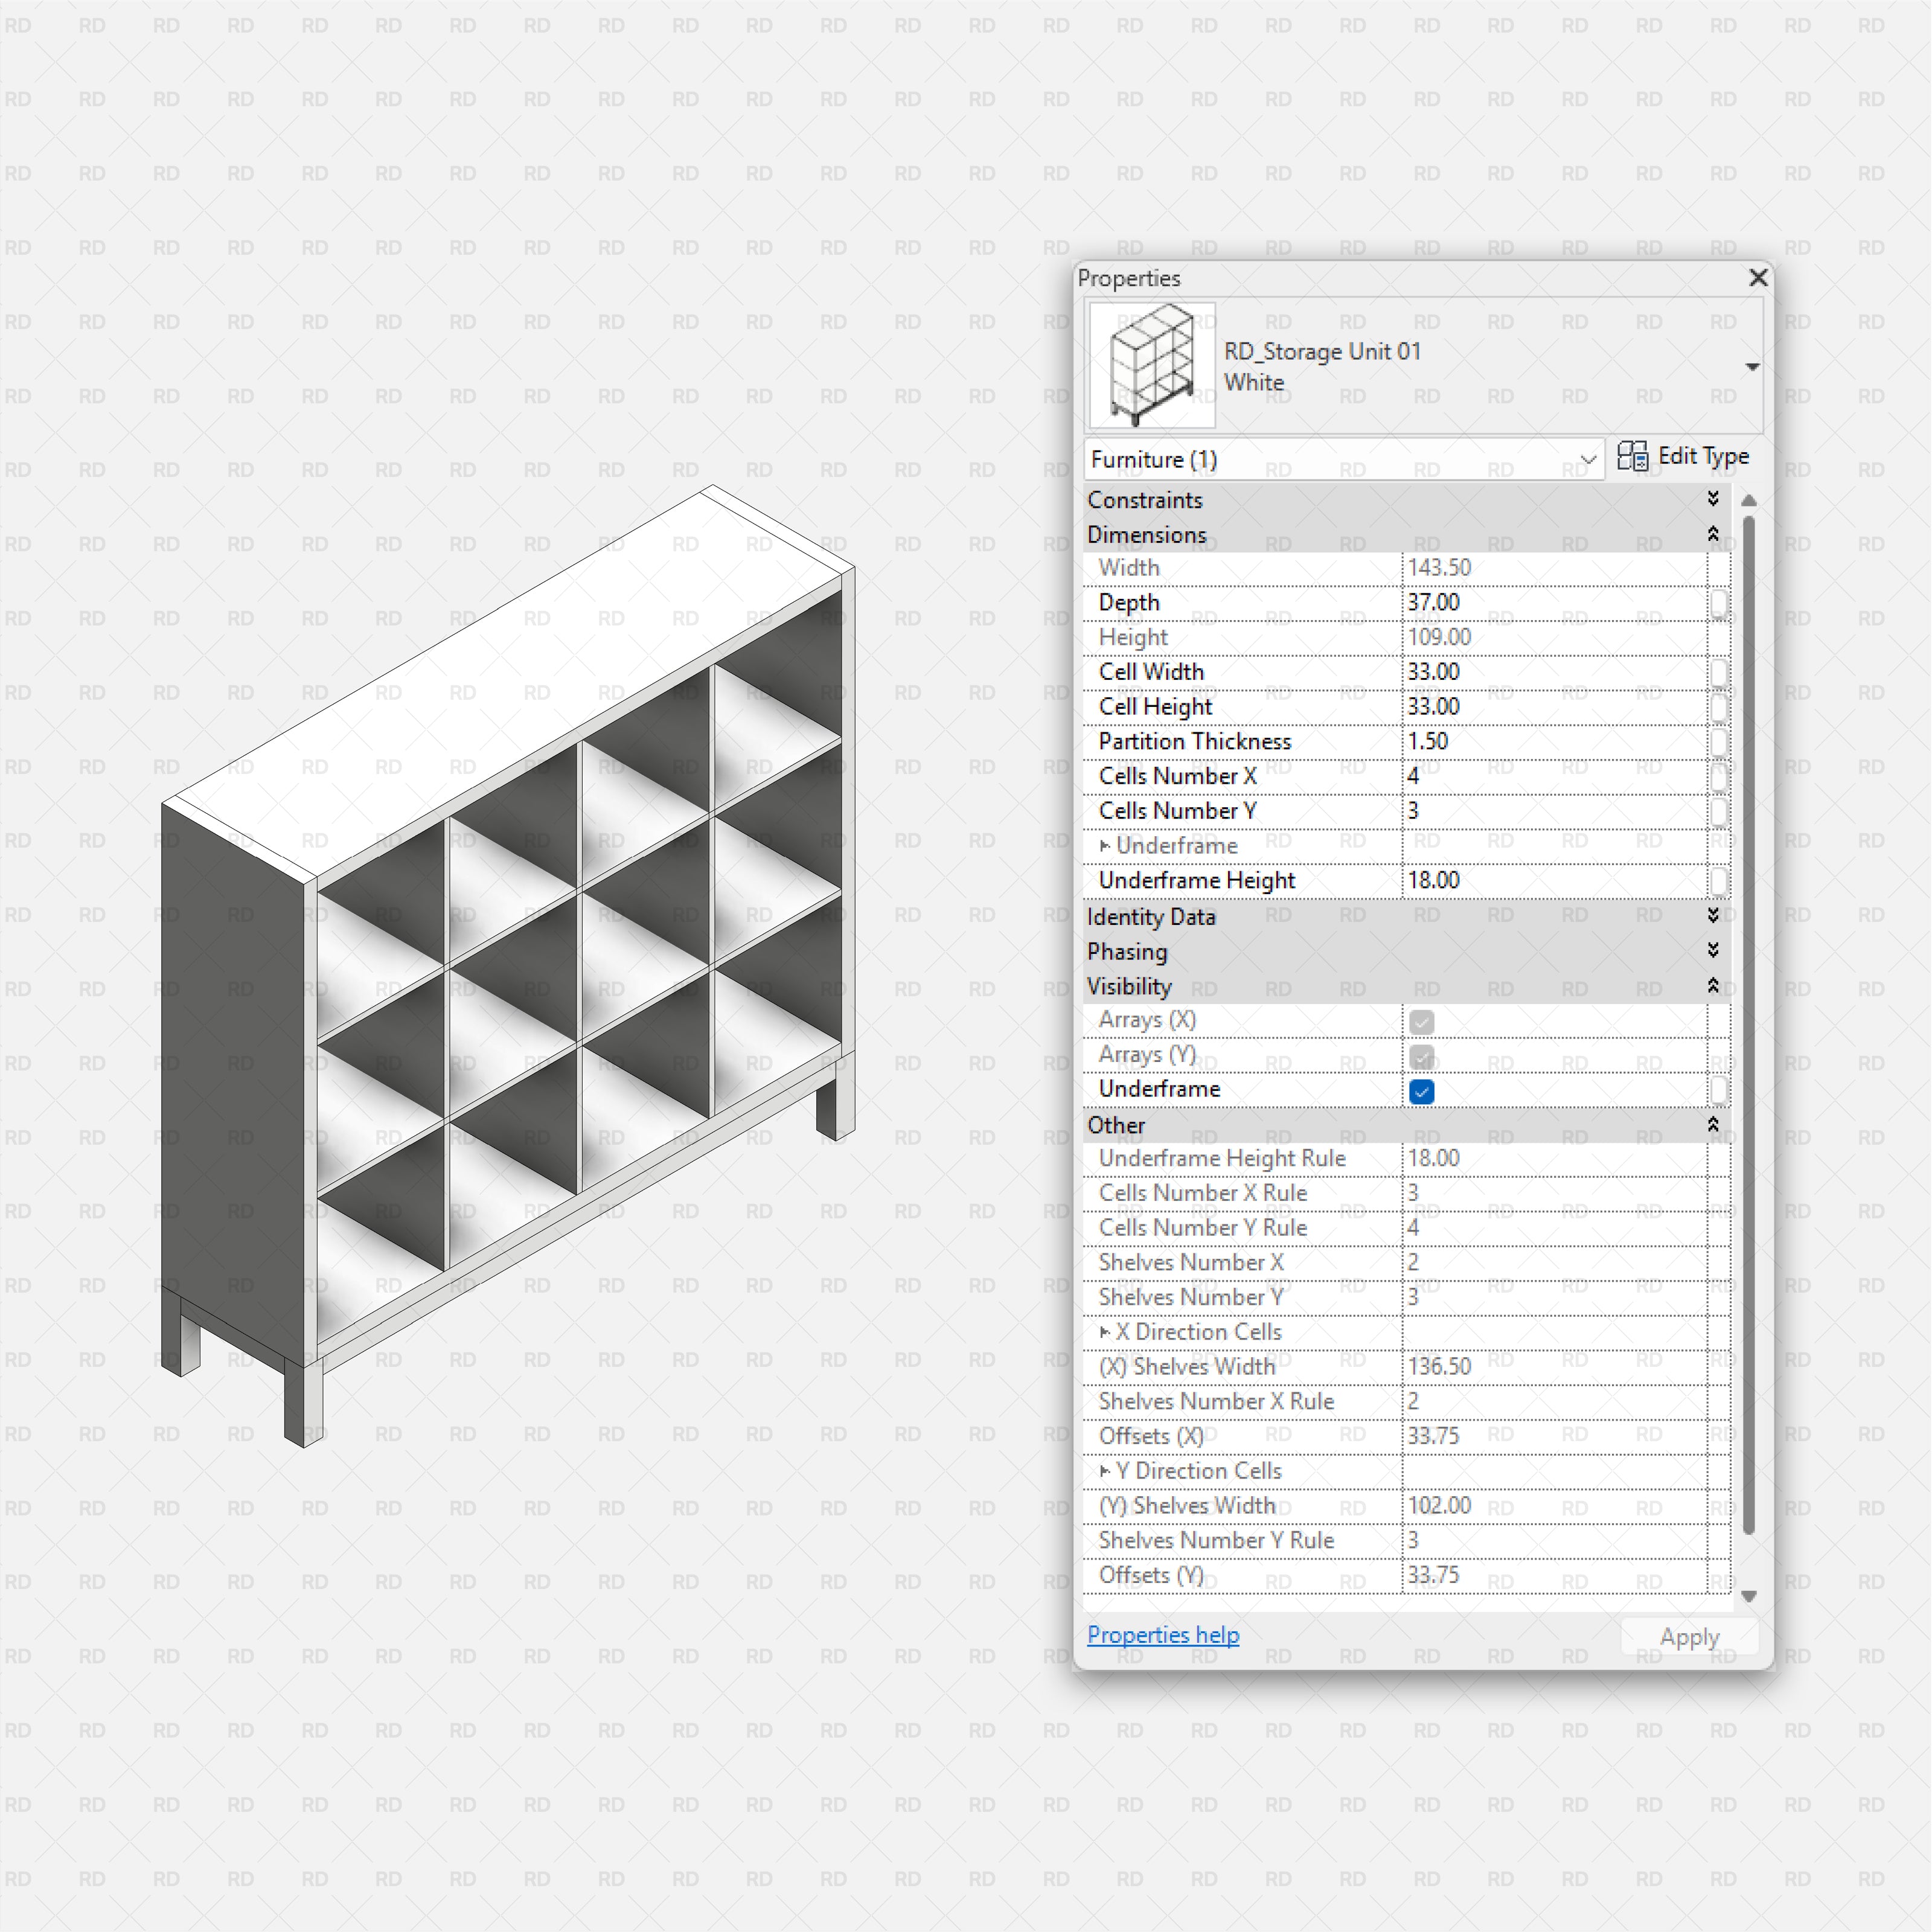Expand the Constraints section
The height and width of the screenshot is (1932, 1932).
click(1714, 500)
